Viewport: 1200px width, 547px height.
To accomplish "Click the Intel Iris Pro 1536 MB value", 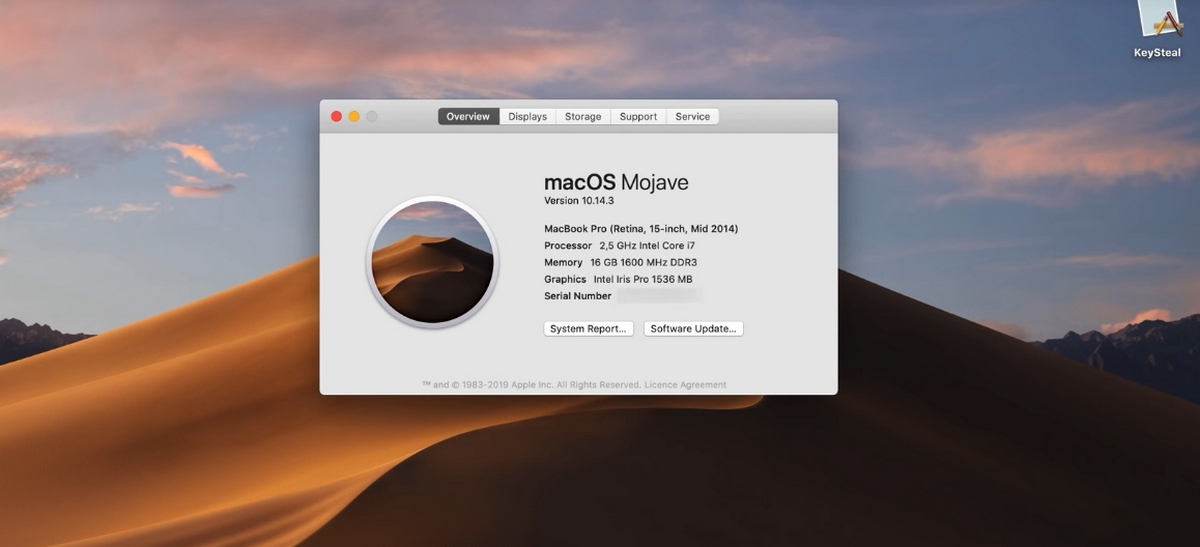I will [x=643, y=280].
